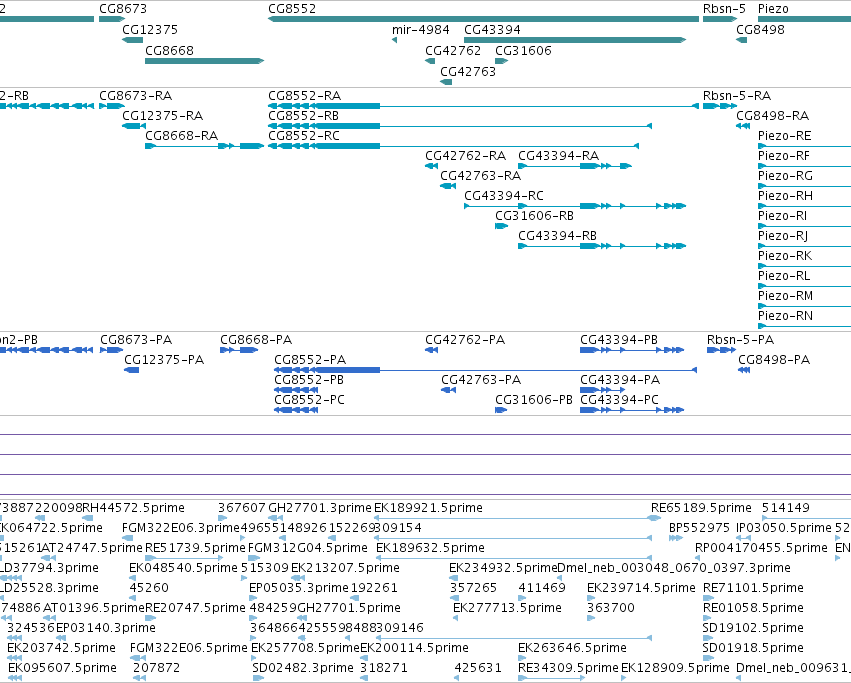Screen dimensions: 851x683
Task: Open the Piezo-RG transcript label
Action: (x=785, y=176)
